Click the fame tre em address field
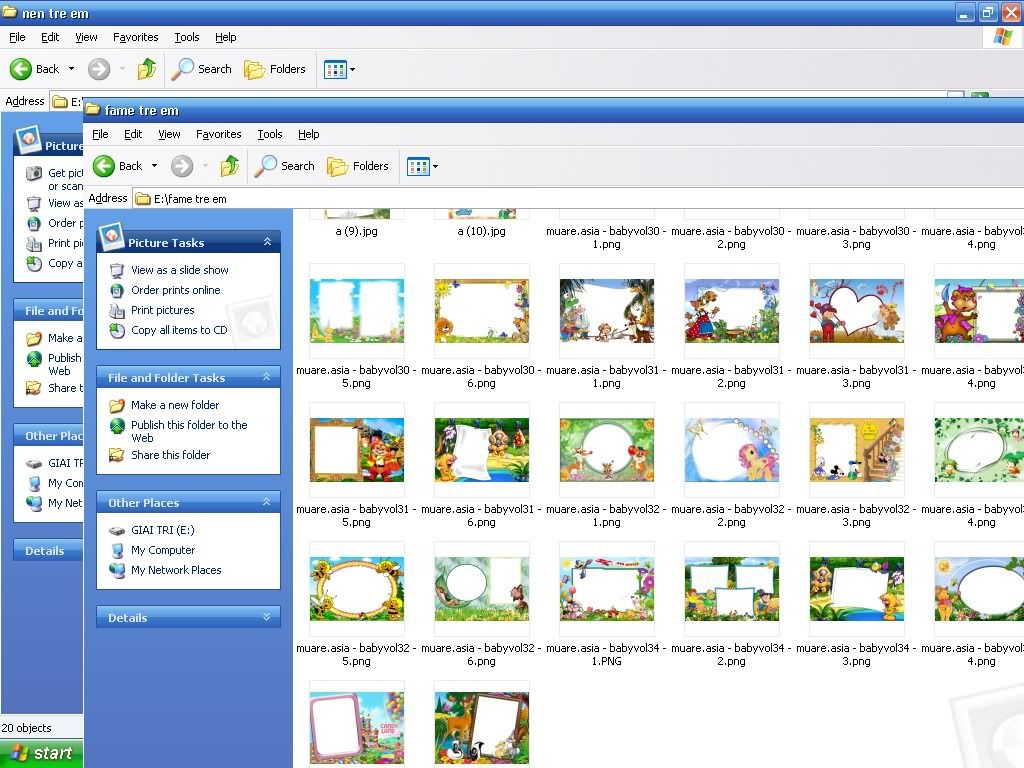This screenshot has height=768, width=1024. 579,199
